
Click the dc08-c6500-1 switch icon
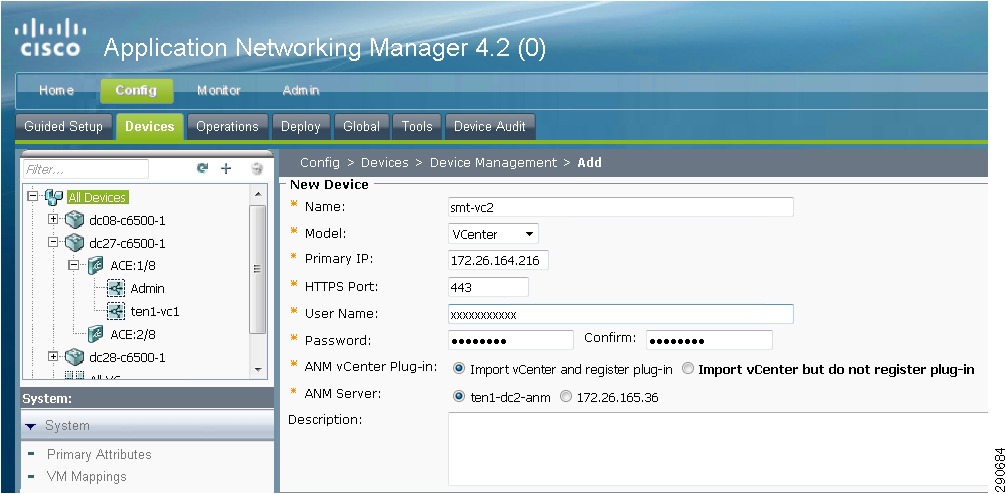[x=74, y=220]
